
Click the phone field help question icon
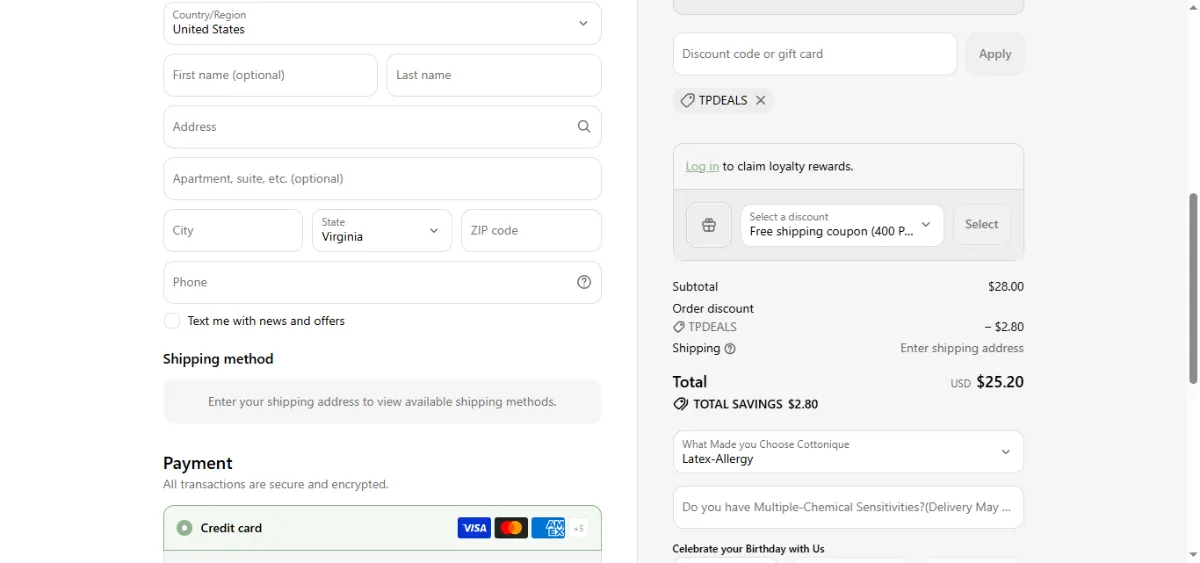[x=584, y=282]
